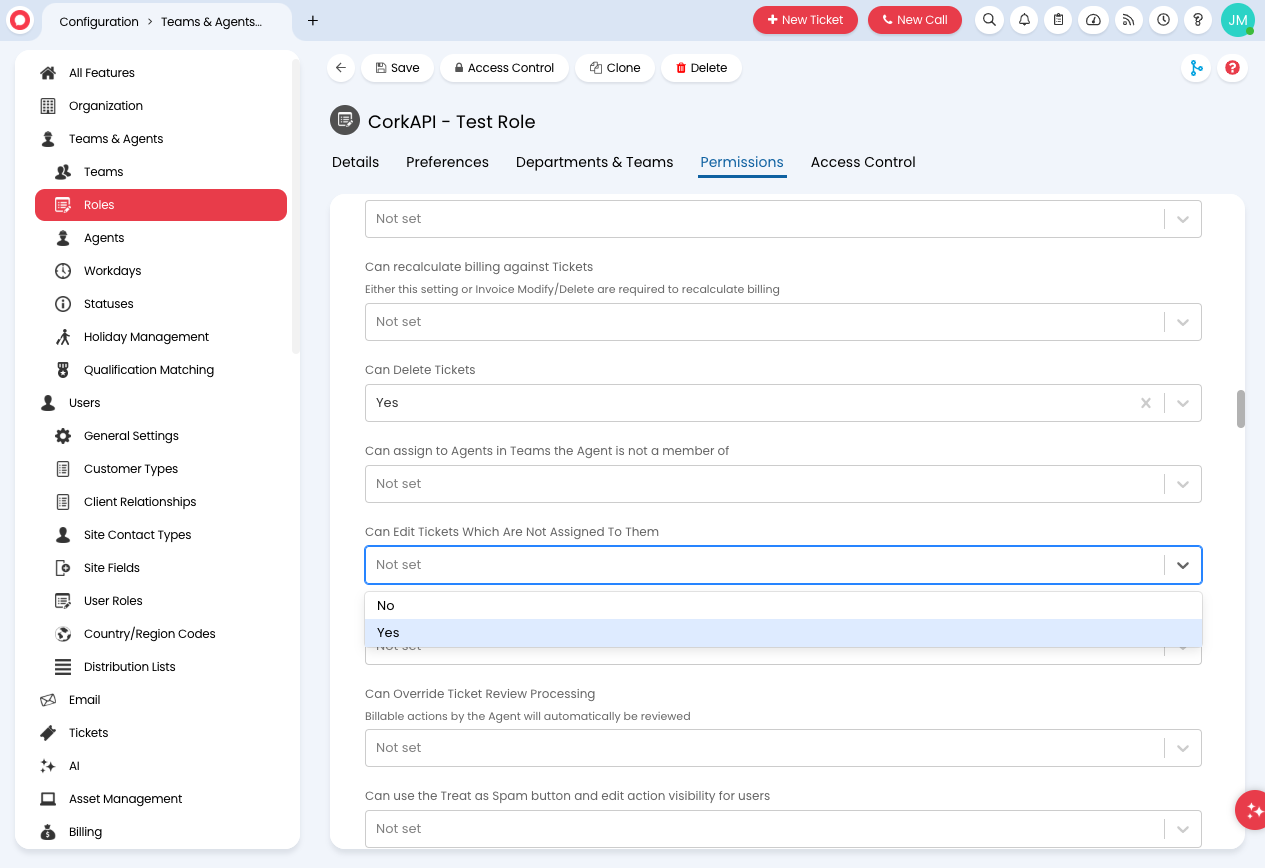Open the Can Delete Tickets dropdown
This screenshot has height=868, width=1265.
coord(783,403)
